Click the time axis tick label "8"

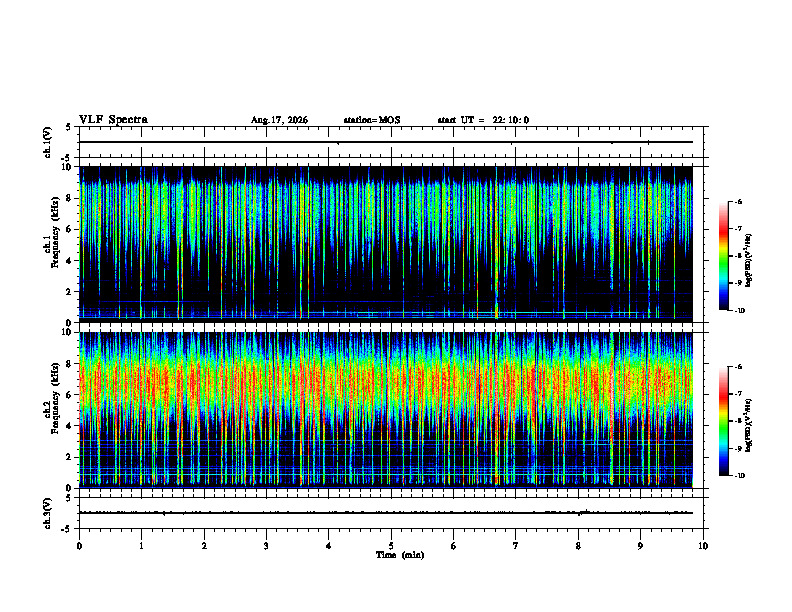click(x=578, y=546)
